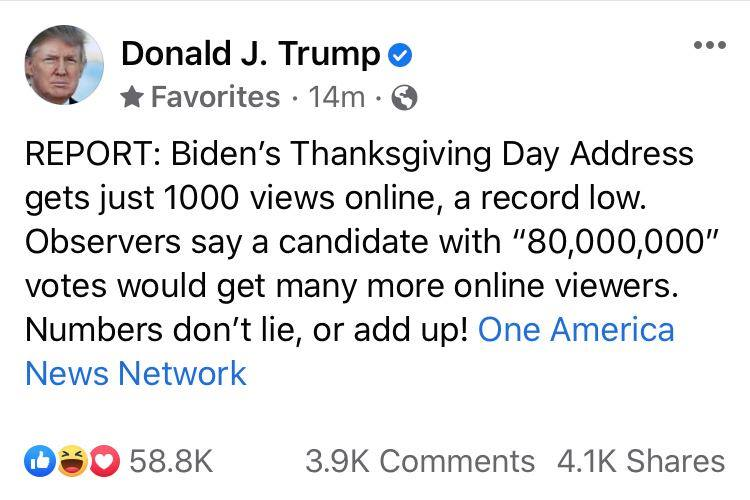The image size is (750, 500).
Task: Follow the One America News Network link
Action: 350,351
